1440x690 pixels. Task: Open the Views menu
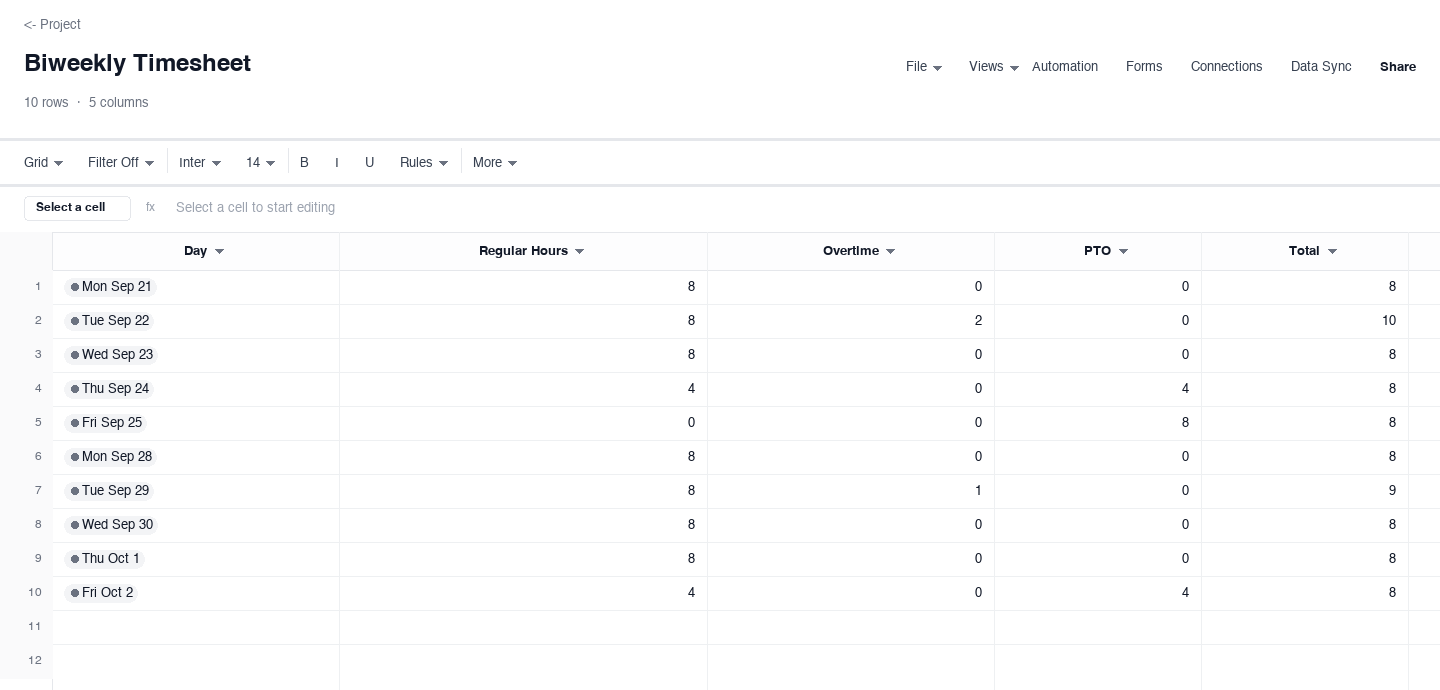coord(994,67)
